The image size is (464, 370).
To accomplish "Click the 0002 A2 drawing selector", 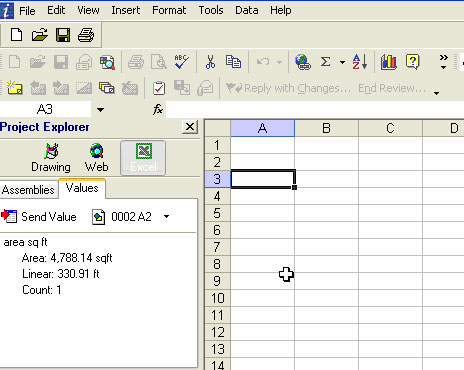I will click(x=131, y=217).
